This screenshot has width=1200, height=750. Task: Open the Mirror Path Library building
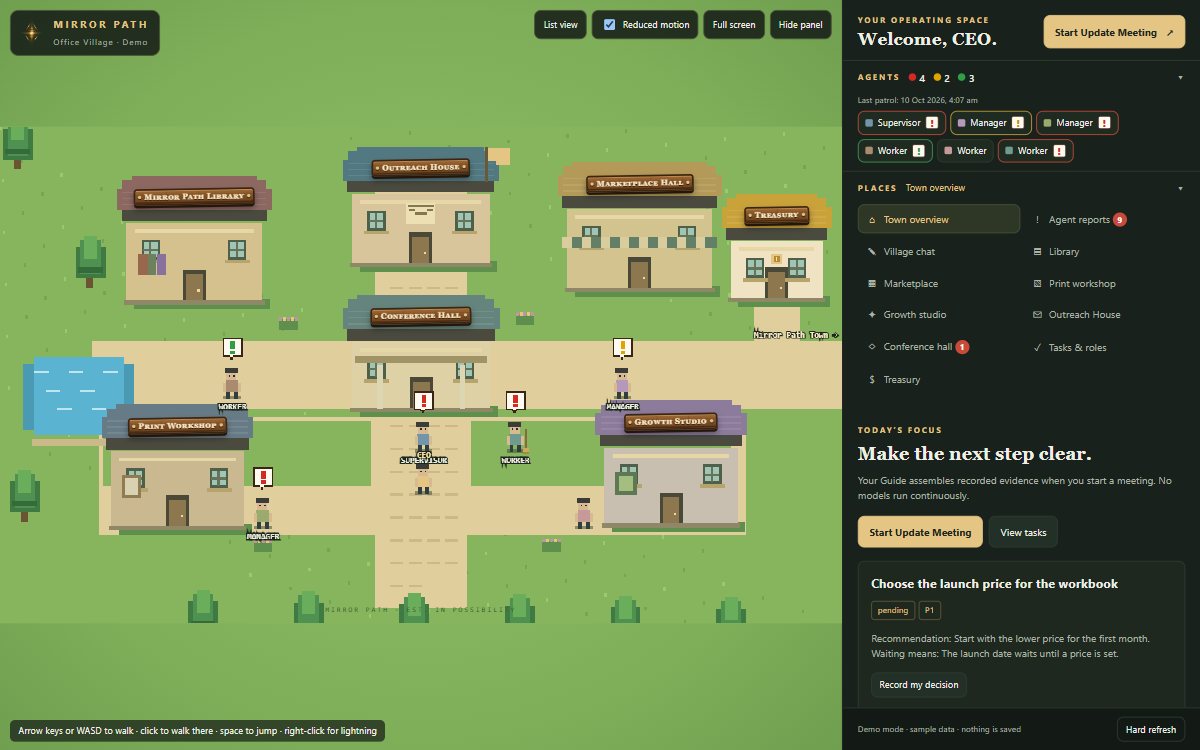click(x=194, y=240)
